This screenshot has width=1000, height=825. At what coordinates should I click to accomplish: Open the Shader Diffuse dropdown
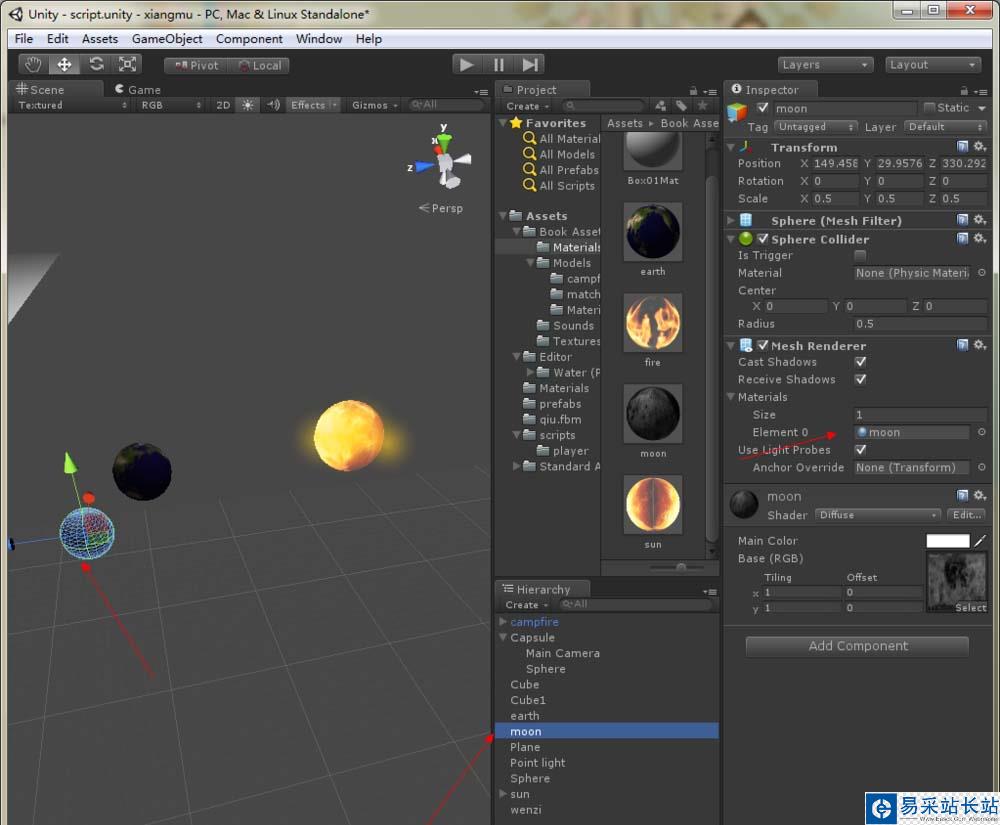click(x=878, y=515)
